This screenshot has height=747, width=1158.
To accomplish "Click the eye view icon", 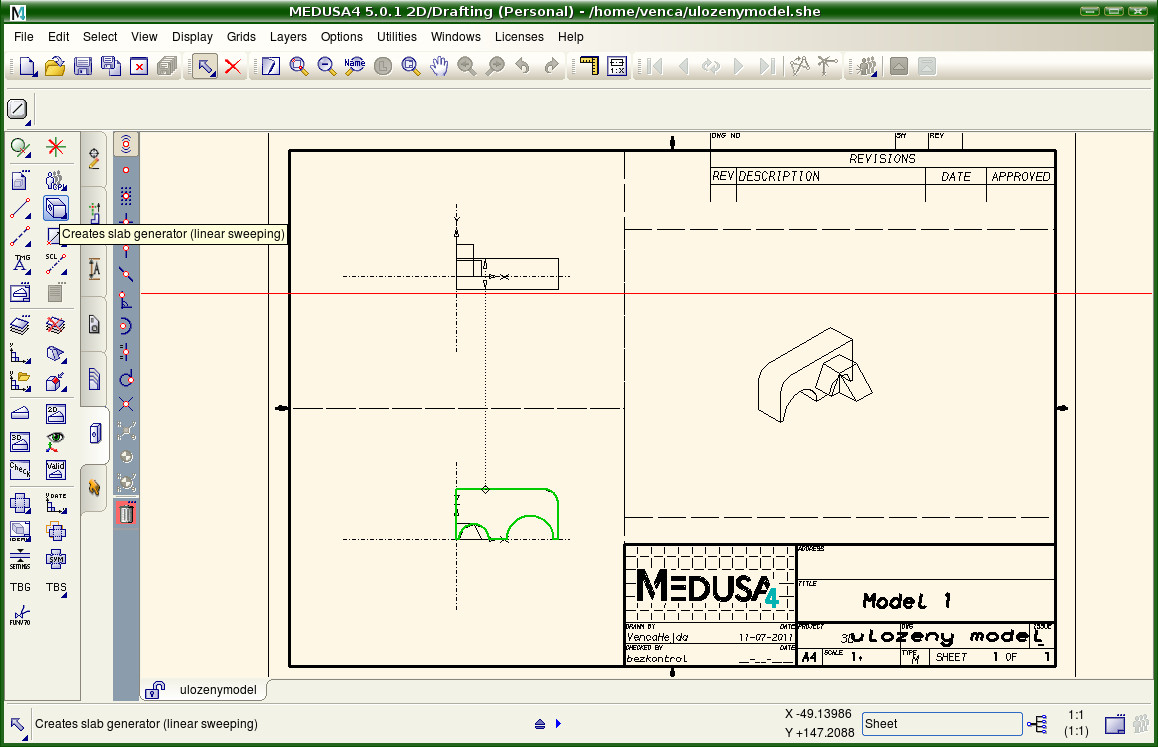I will [56, 441].
